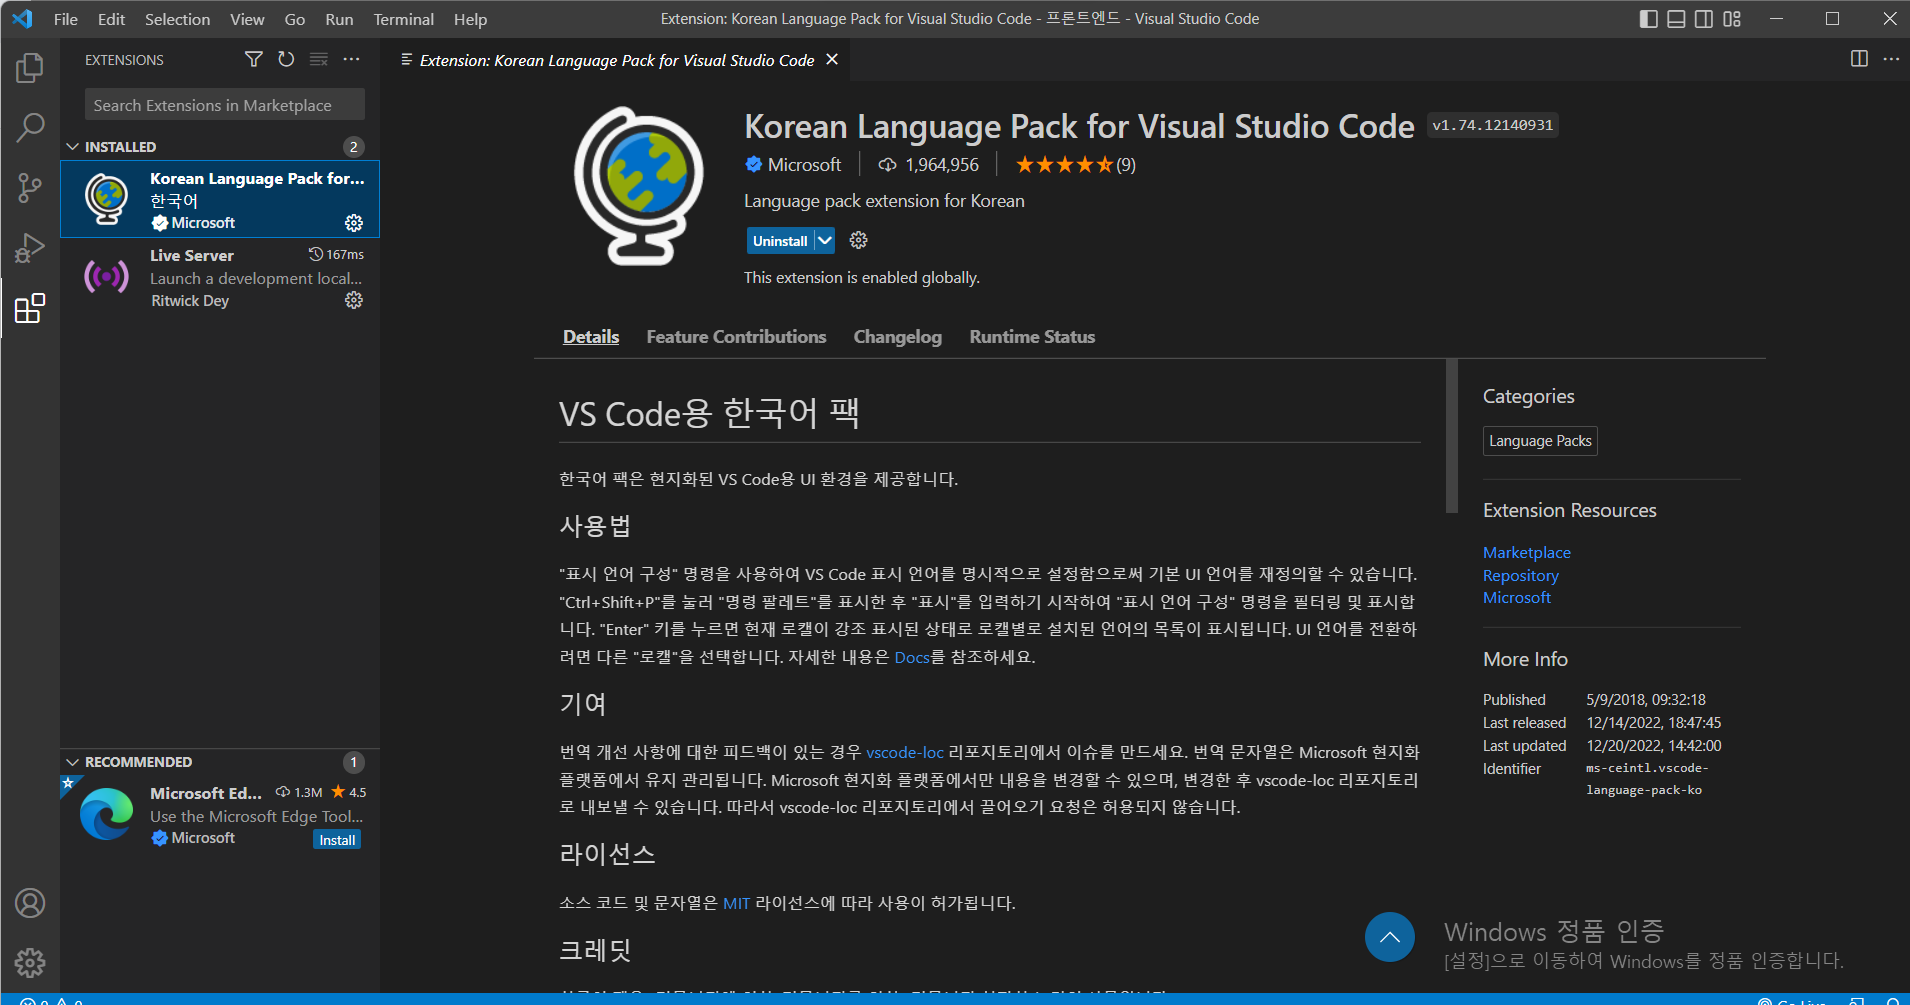This screenshot has width=1910, height=1005.
Task: Open Extensions view more actions menu
Action: click(x=351, y=59)
